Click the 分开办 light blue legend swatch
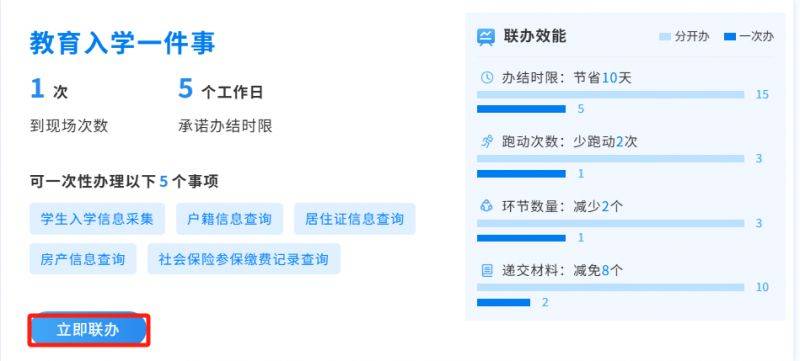 (x=666, y=37)
